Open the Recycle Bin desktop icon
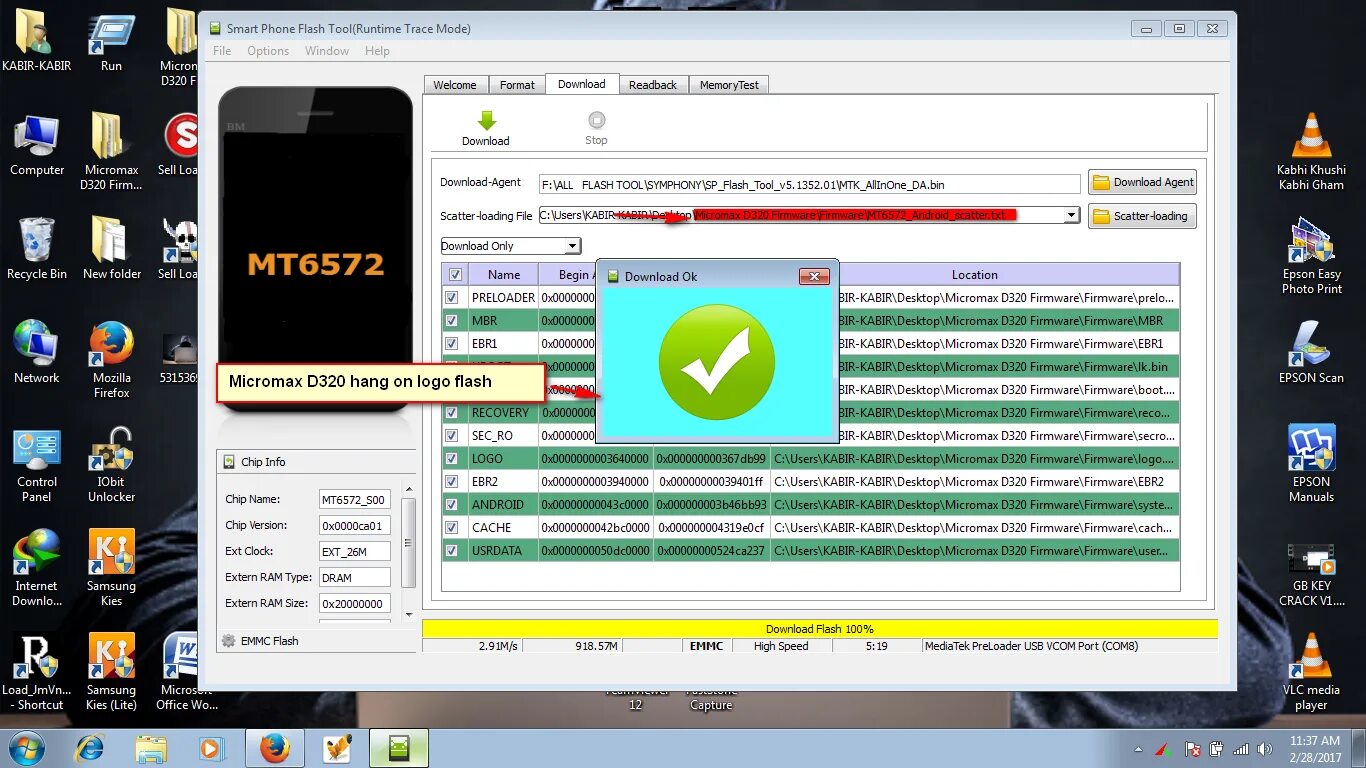The image size is (1366, 768). tap(37, 249)
